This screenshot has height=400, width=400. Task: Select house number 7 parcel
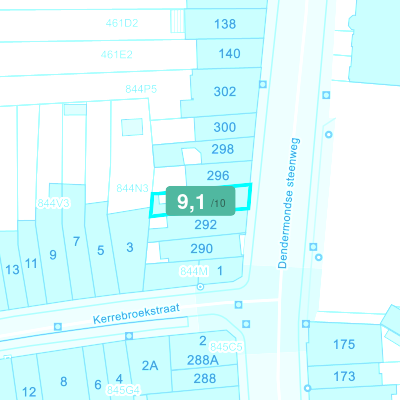(76, 241)
